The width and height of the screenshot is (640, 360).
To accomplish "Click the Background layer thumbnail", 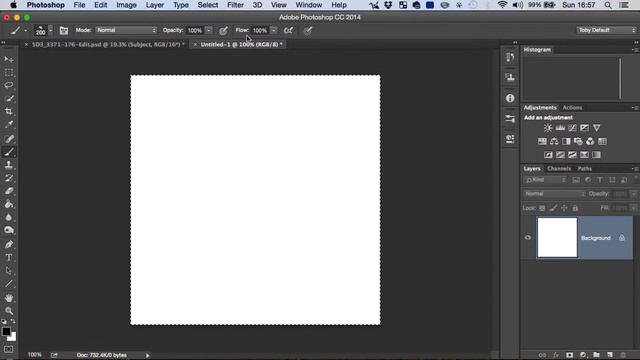I will pos(557,238).
